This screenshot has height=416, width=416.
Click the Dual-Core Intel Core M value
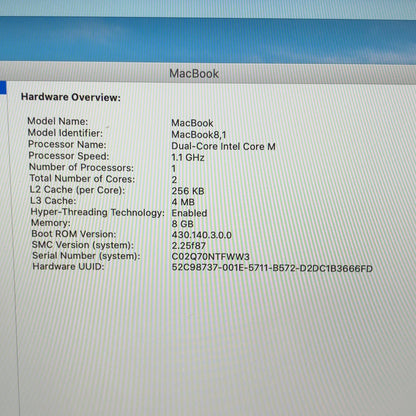coord(223,146)
